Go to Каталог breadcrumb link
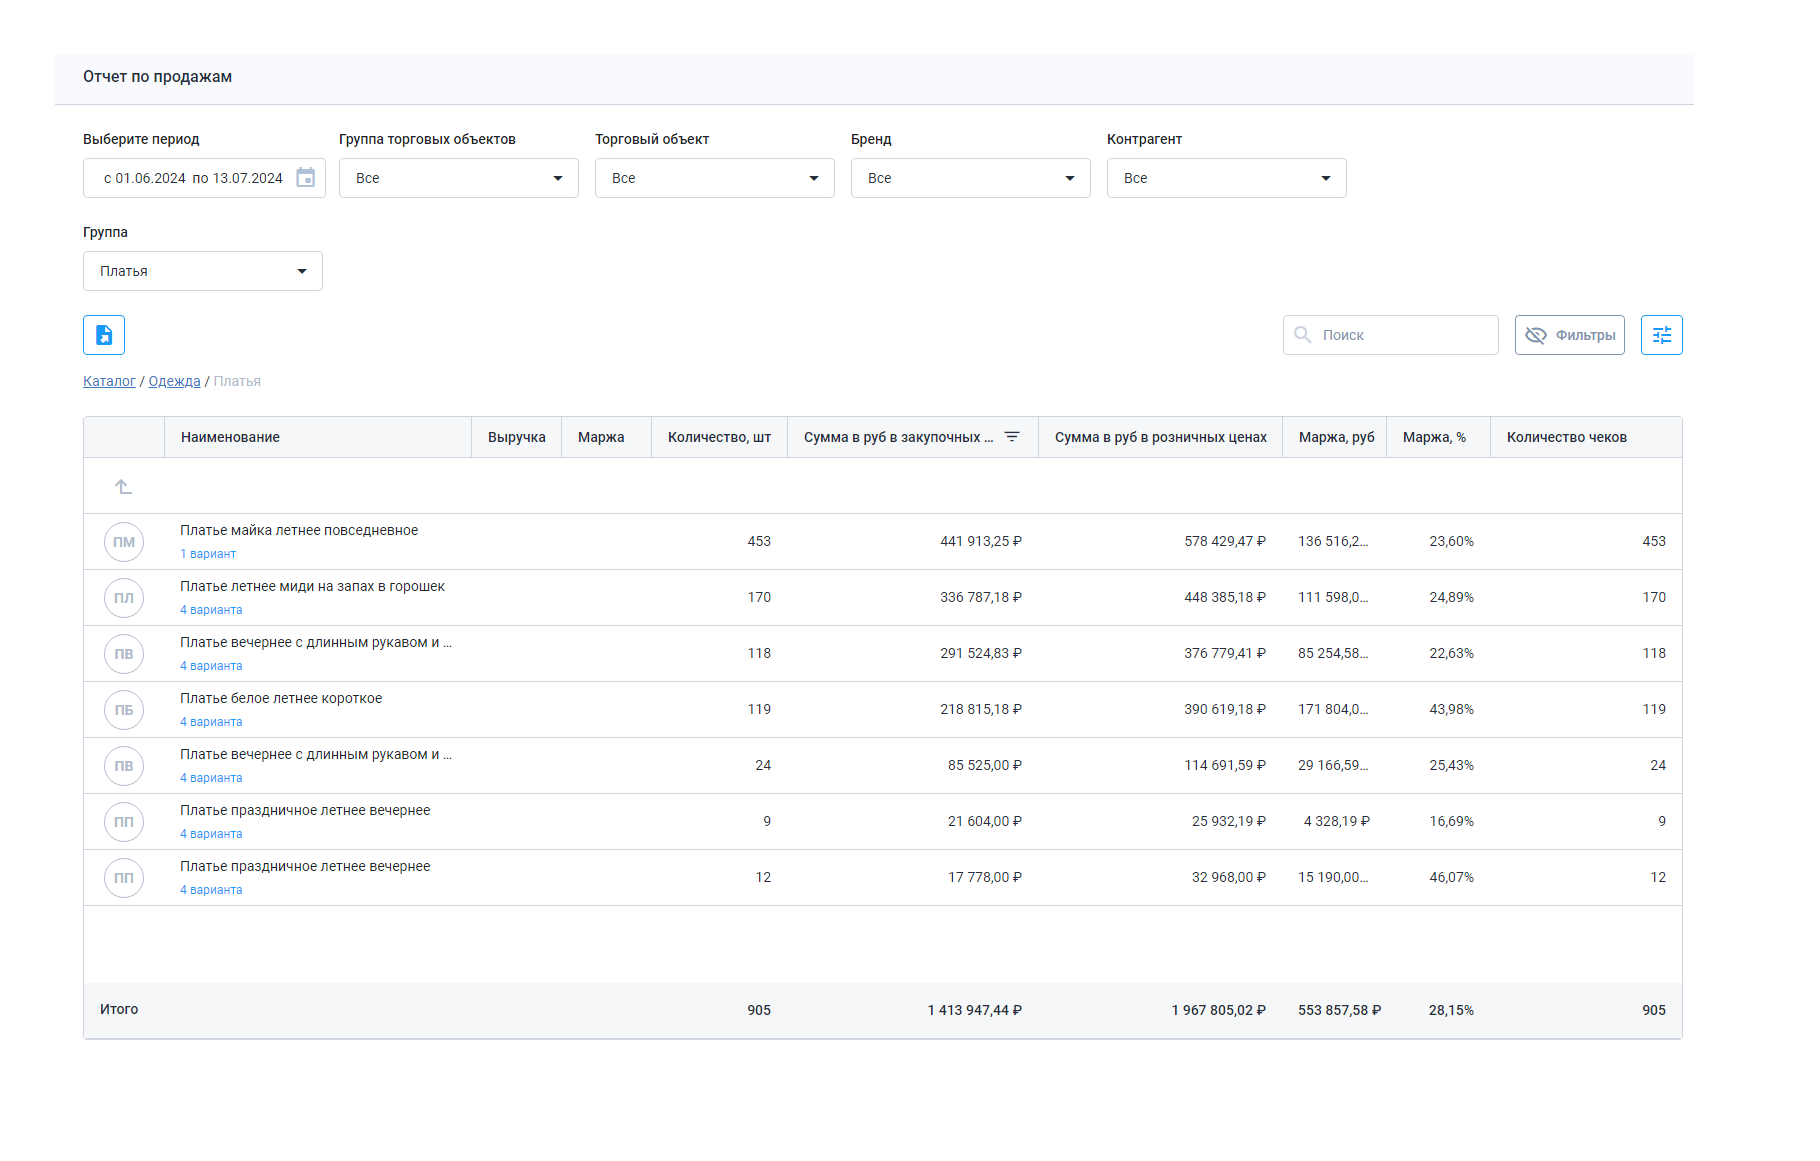The width and height of the screenshot is (1820, 1161). coord(109,381)
